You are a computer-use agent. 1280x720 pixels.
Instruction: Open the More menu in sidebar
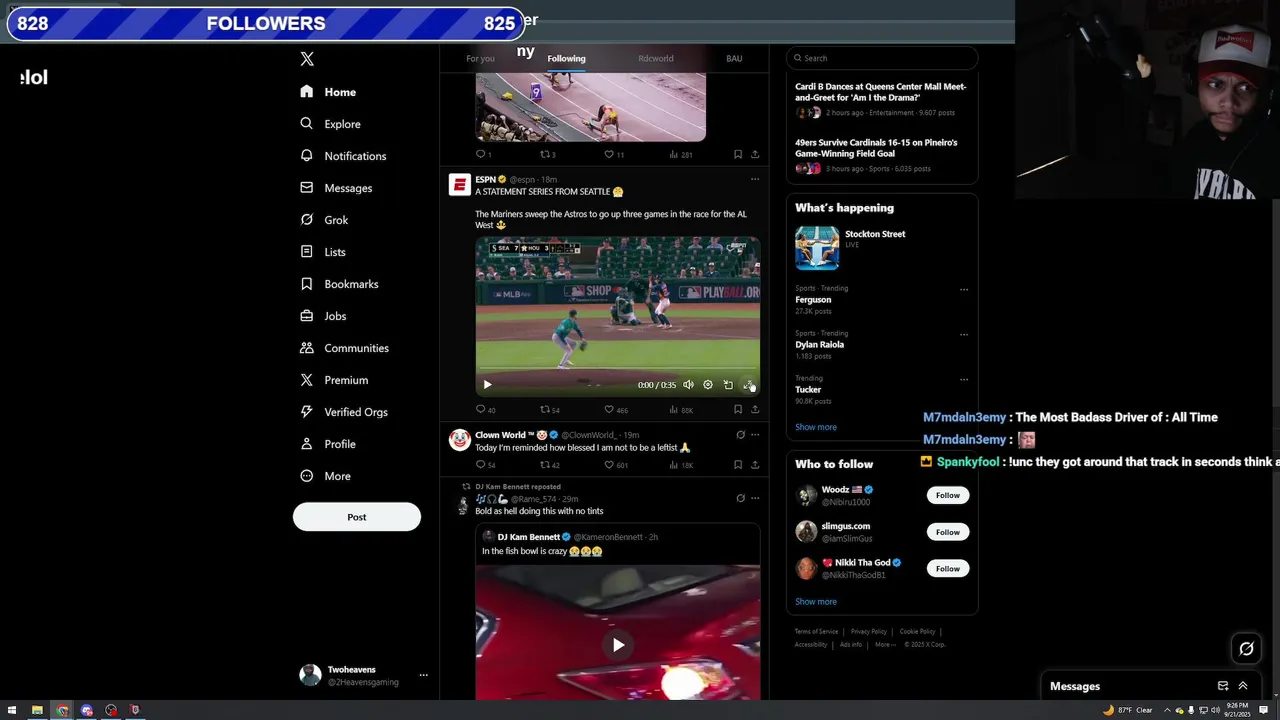tap(325, 476)
